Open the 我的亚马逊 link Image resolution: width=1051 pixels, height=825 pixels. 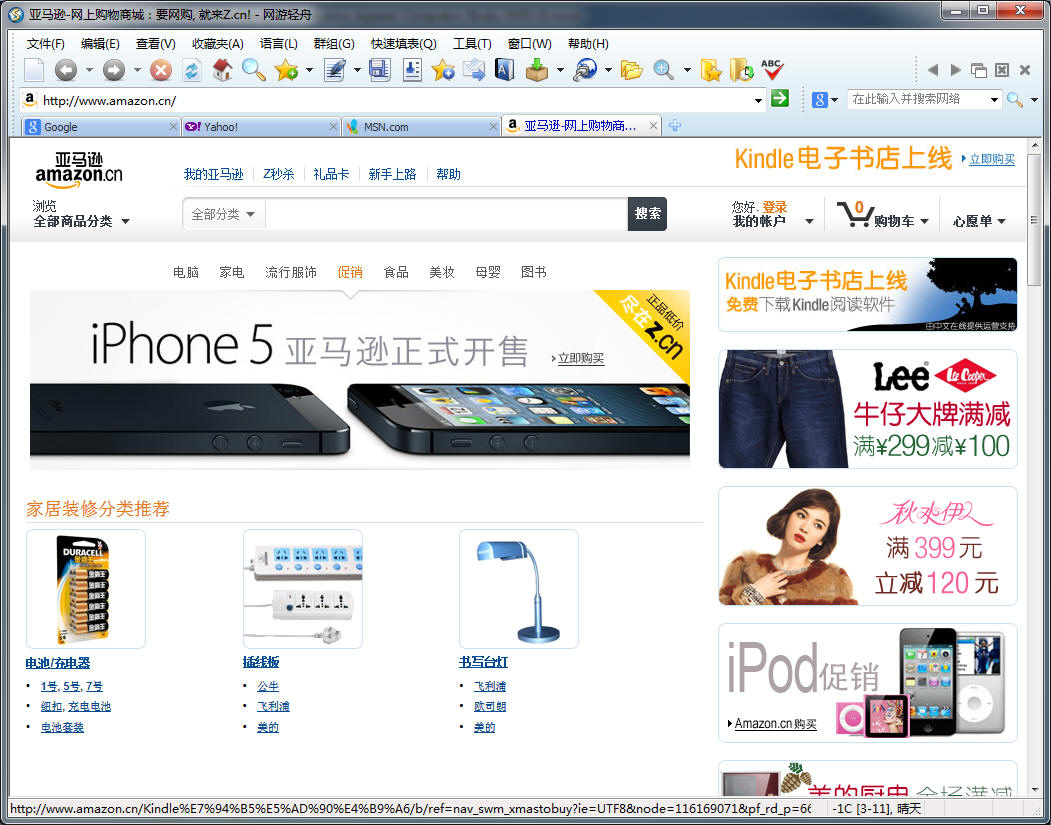pos(213,174)
